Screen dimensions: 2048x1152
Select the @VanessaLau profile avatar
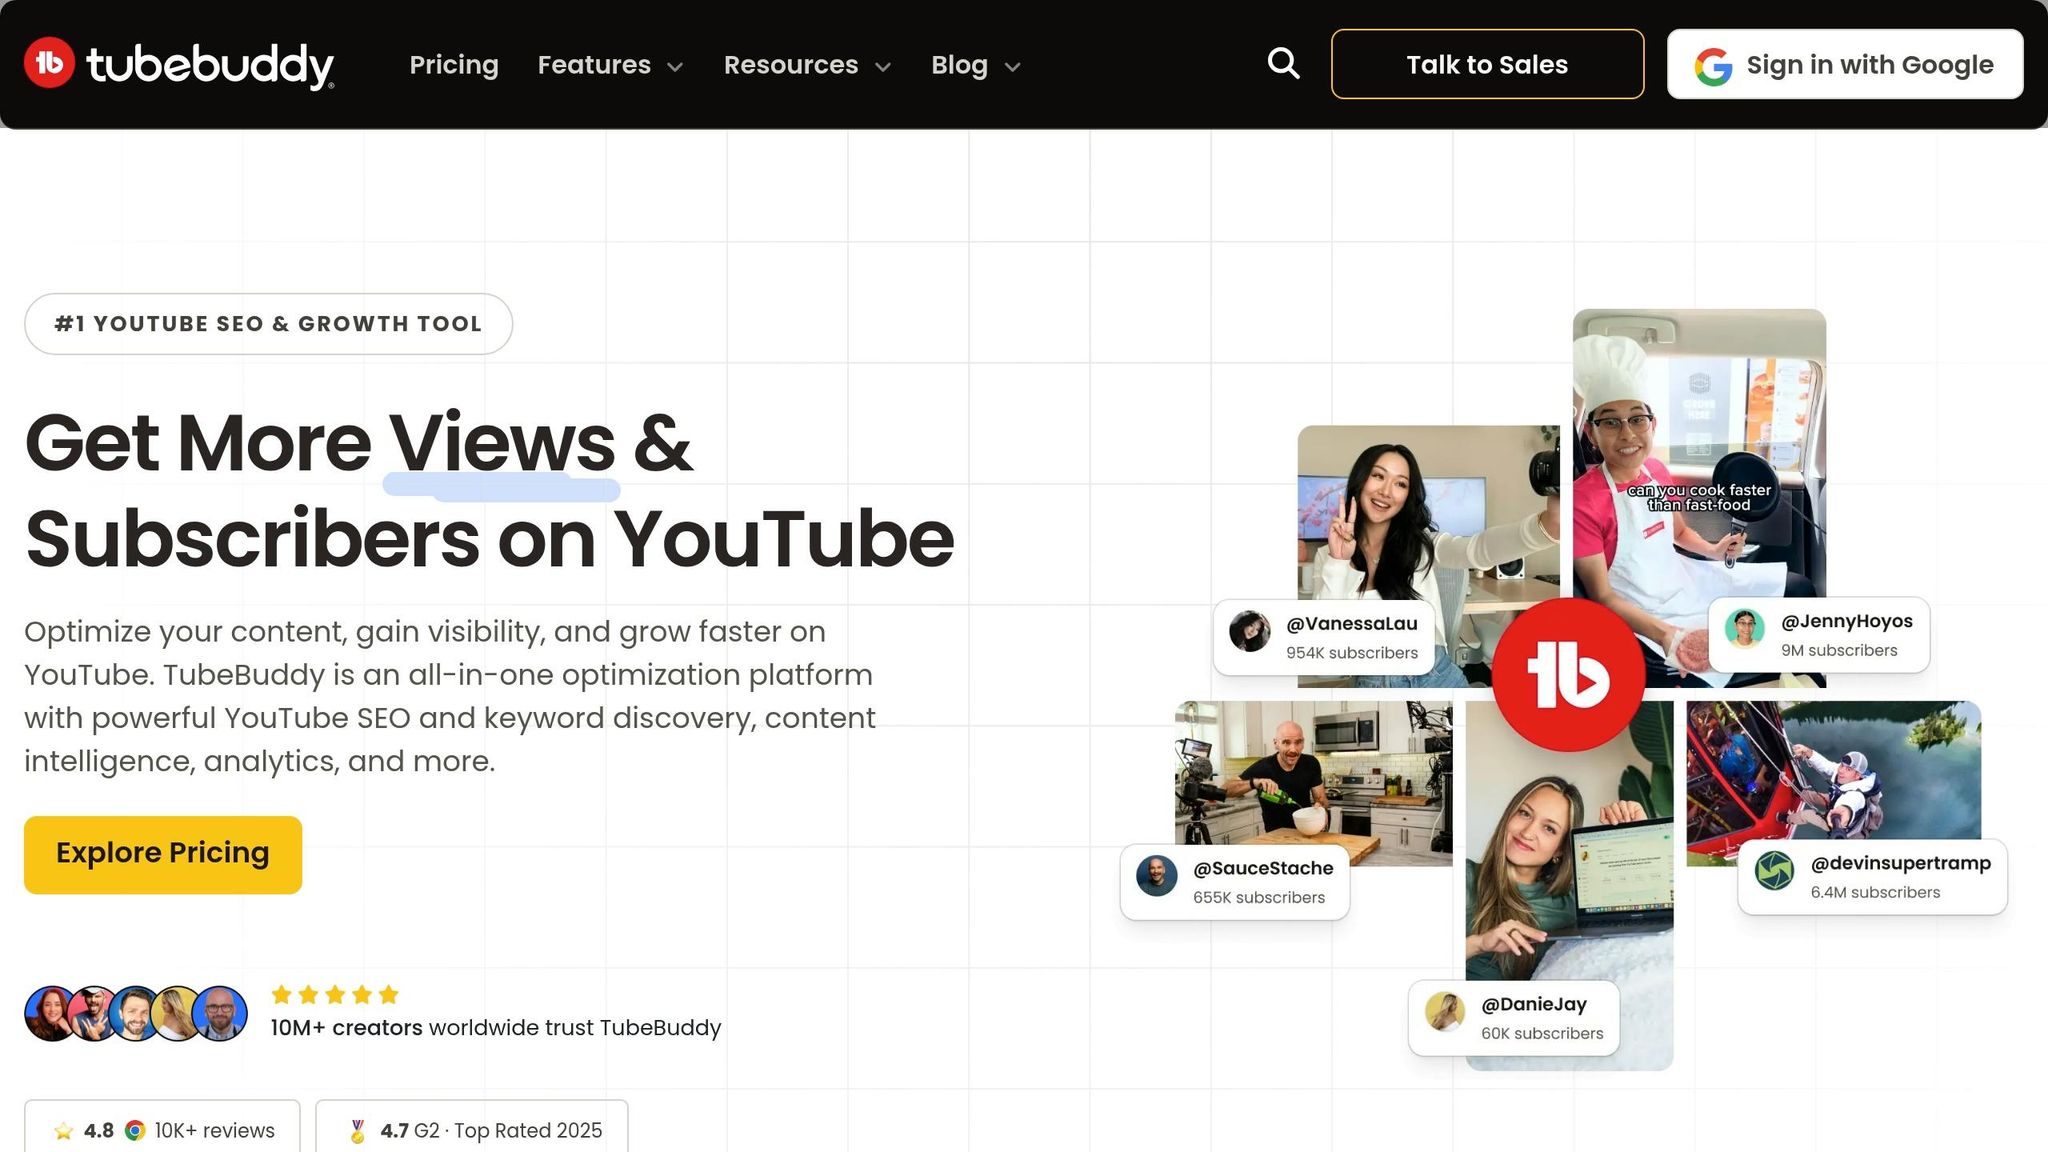1249,631
